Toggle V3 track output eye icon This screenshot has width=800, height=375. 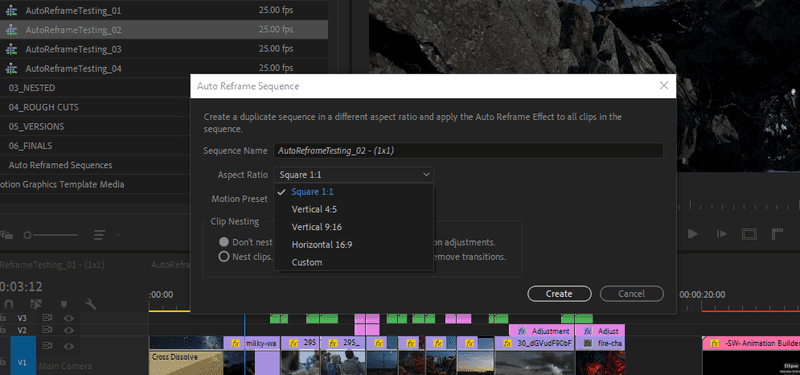69,318
